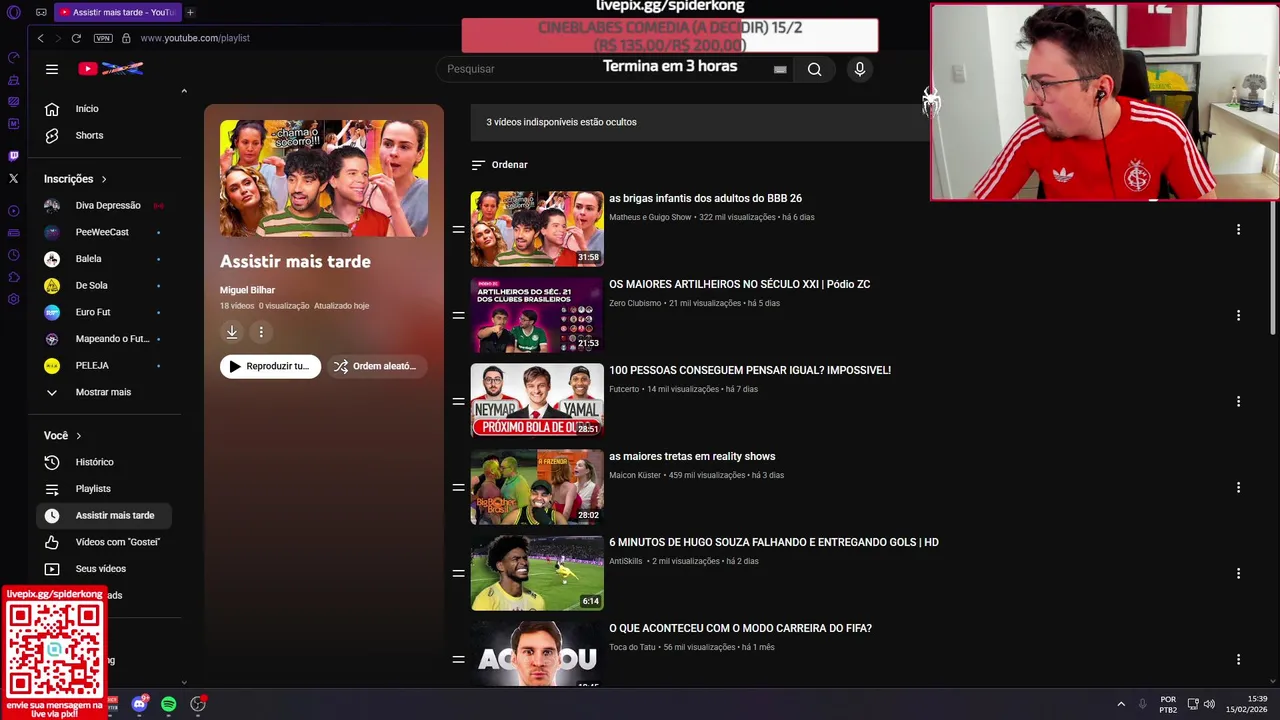The width and height of the screenshot is (1280, 720).
Task: Click Ordem aleatória shuffle button
Action: pyautogui.click(x=376, y=366)
